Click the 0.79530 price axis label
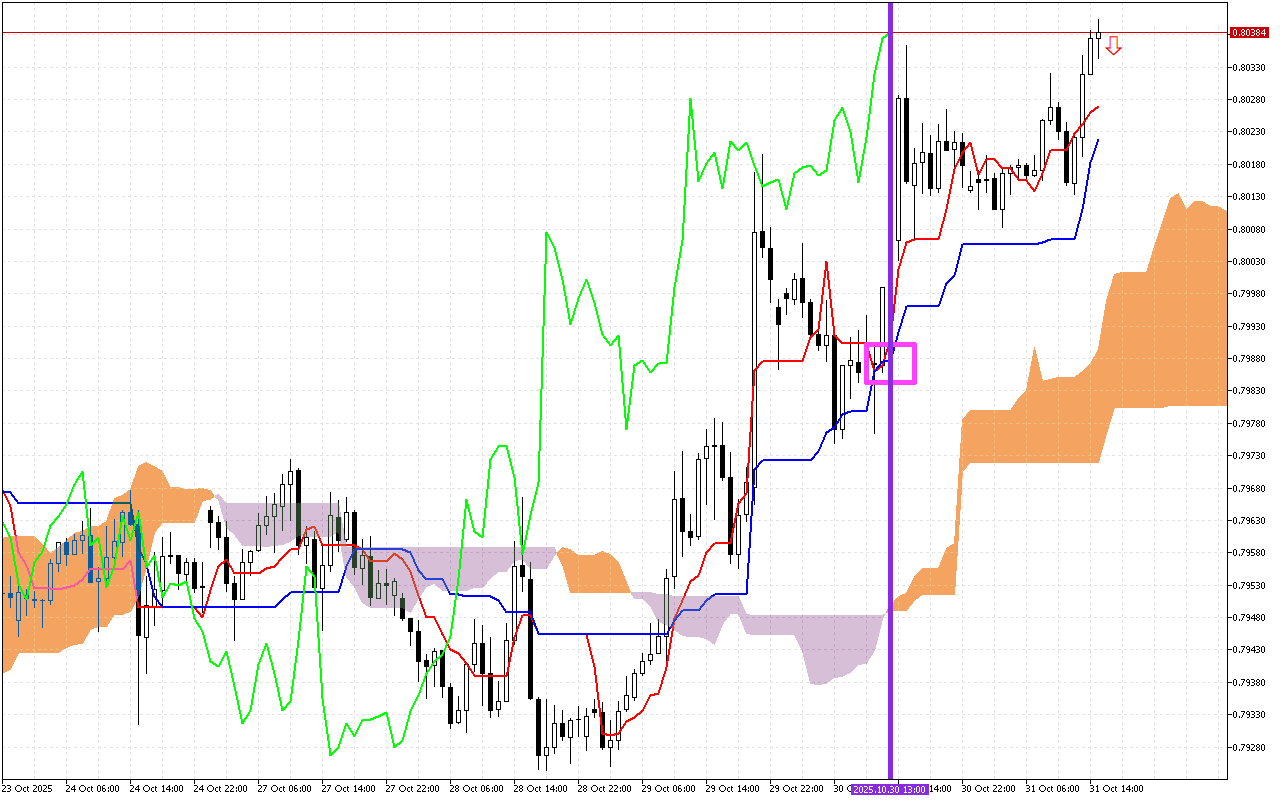Screen dimensions: 1280x800 pyautogui.click(x=1250, y=585)
